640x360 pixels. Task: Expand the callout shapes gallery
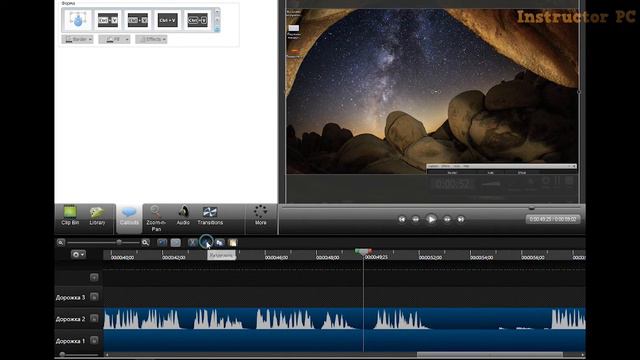point(217,29)
